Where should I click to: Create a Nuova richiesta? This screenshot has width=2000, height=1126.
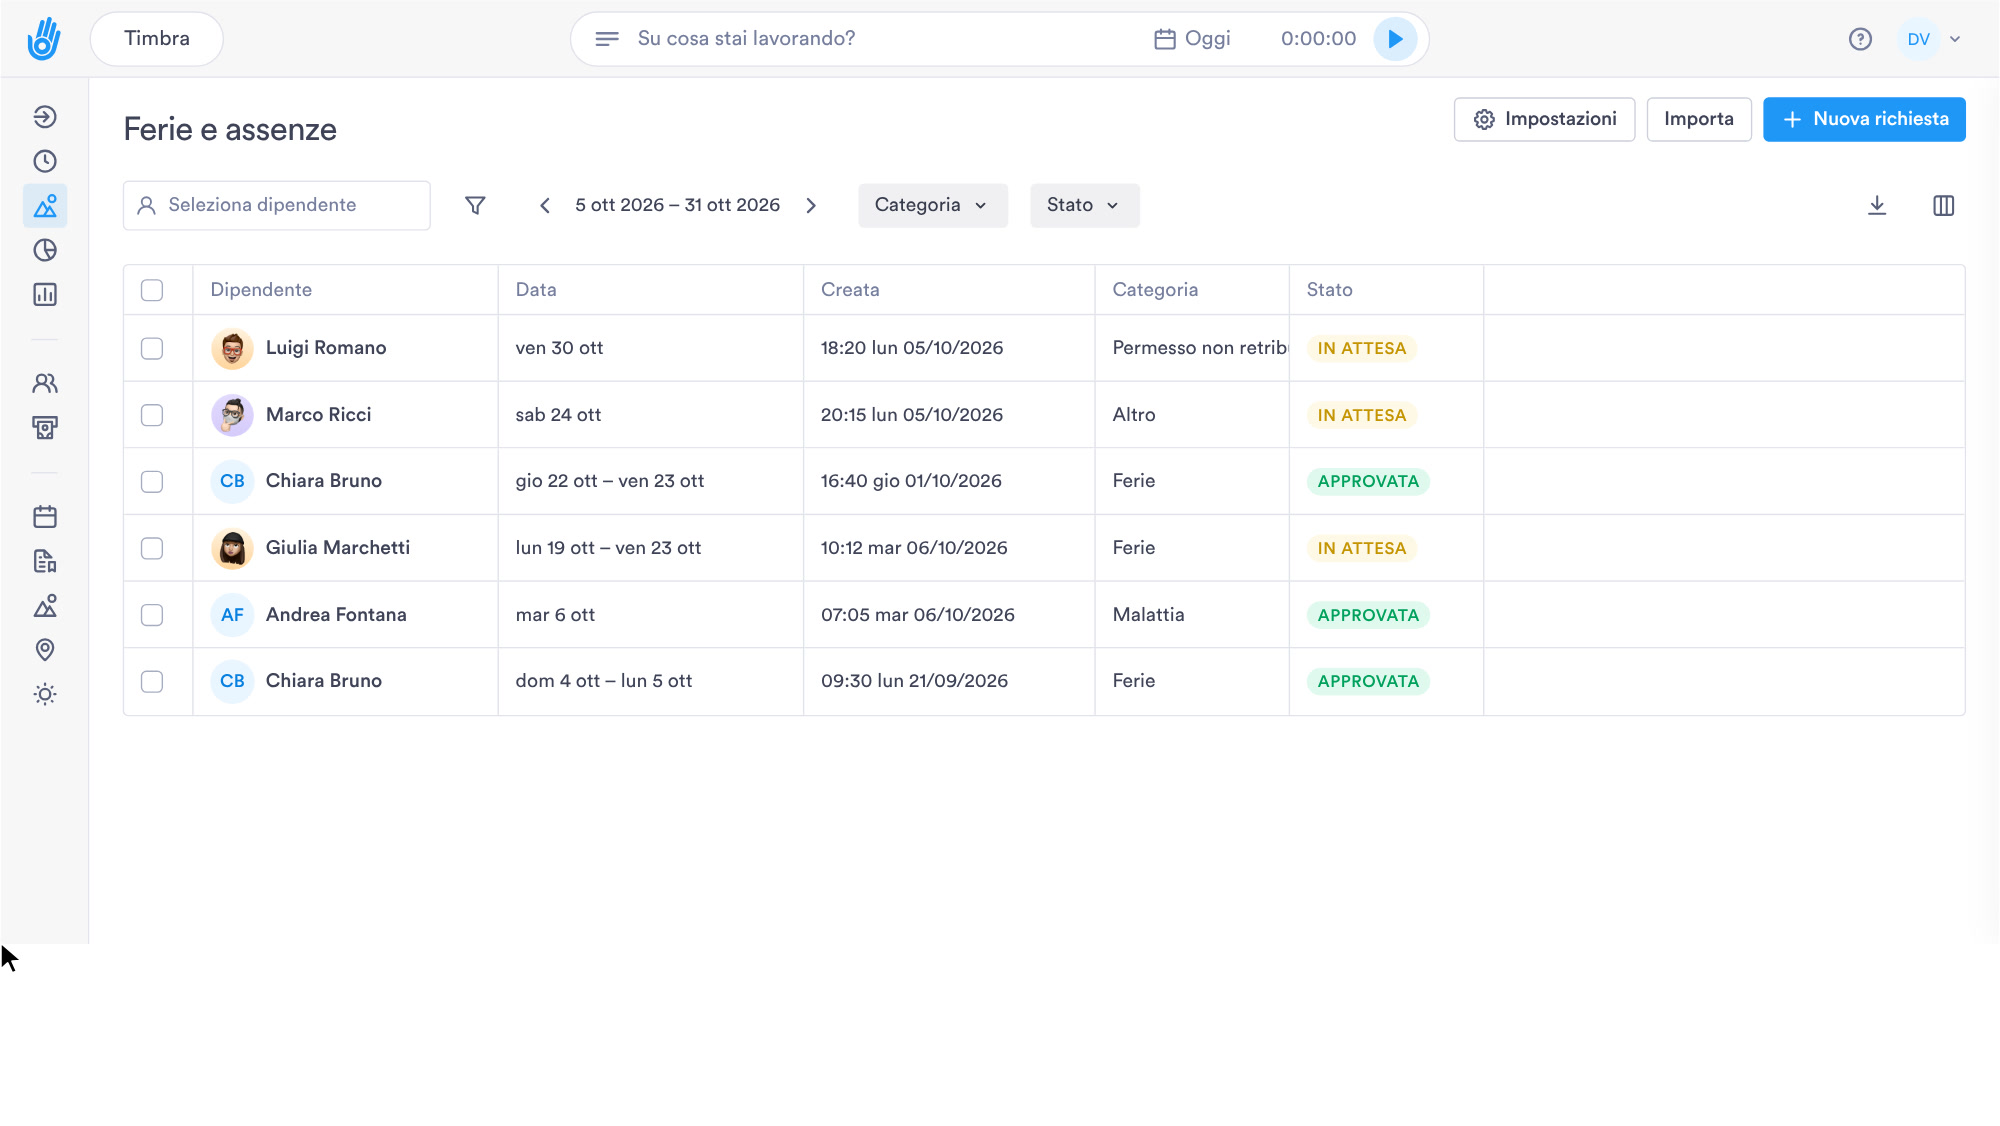tap(1864, 119)
